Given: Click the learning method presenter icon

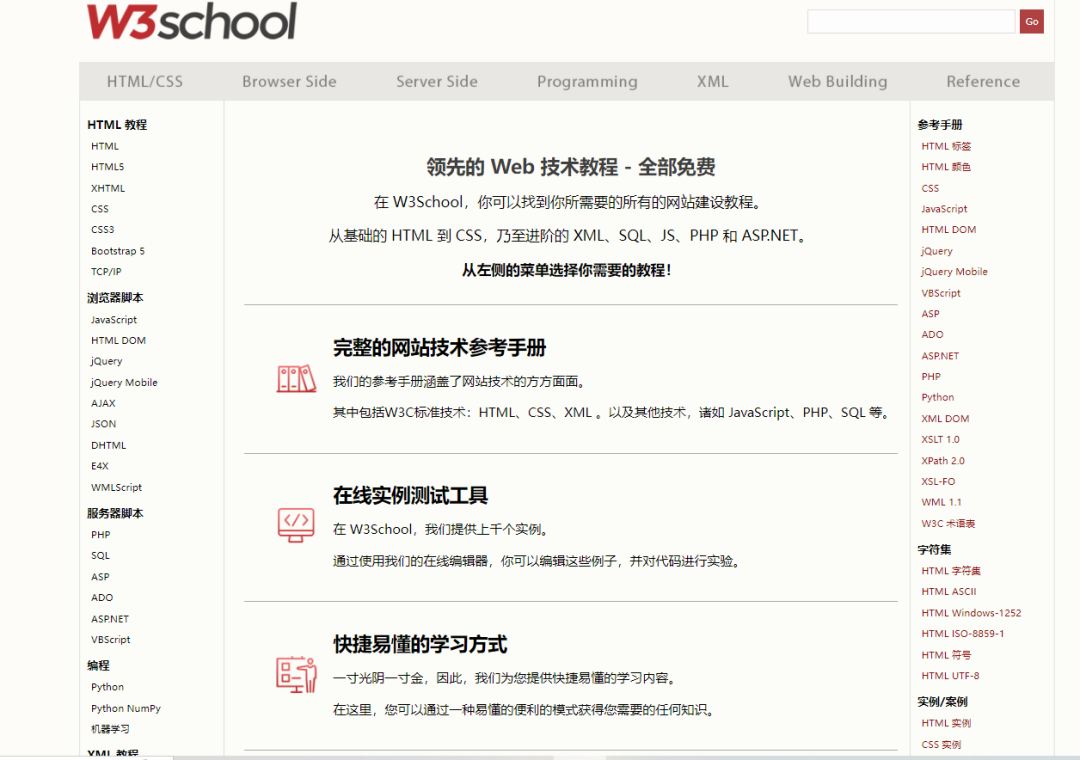Looking at the screenshot, I should [296, 674].
